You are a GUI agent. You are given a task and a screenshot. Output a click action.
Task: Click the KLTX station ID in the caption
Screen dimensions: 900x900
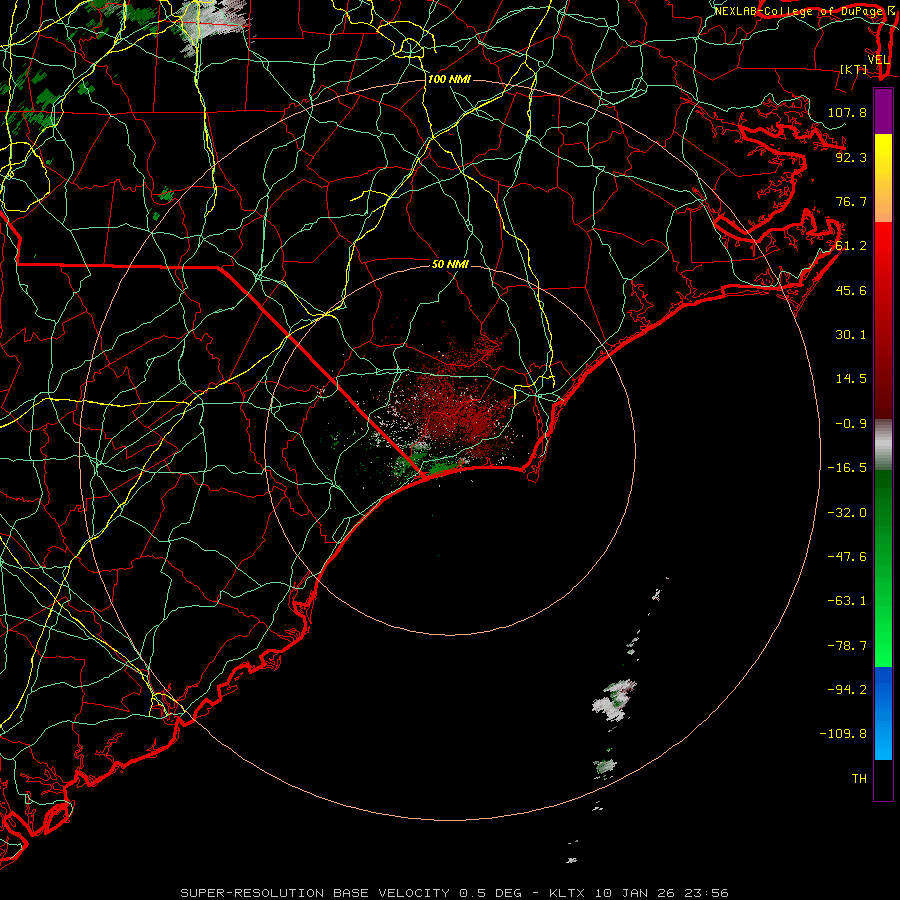click(x=567, y=893)
